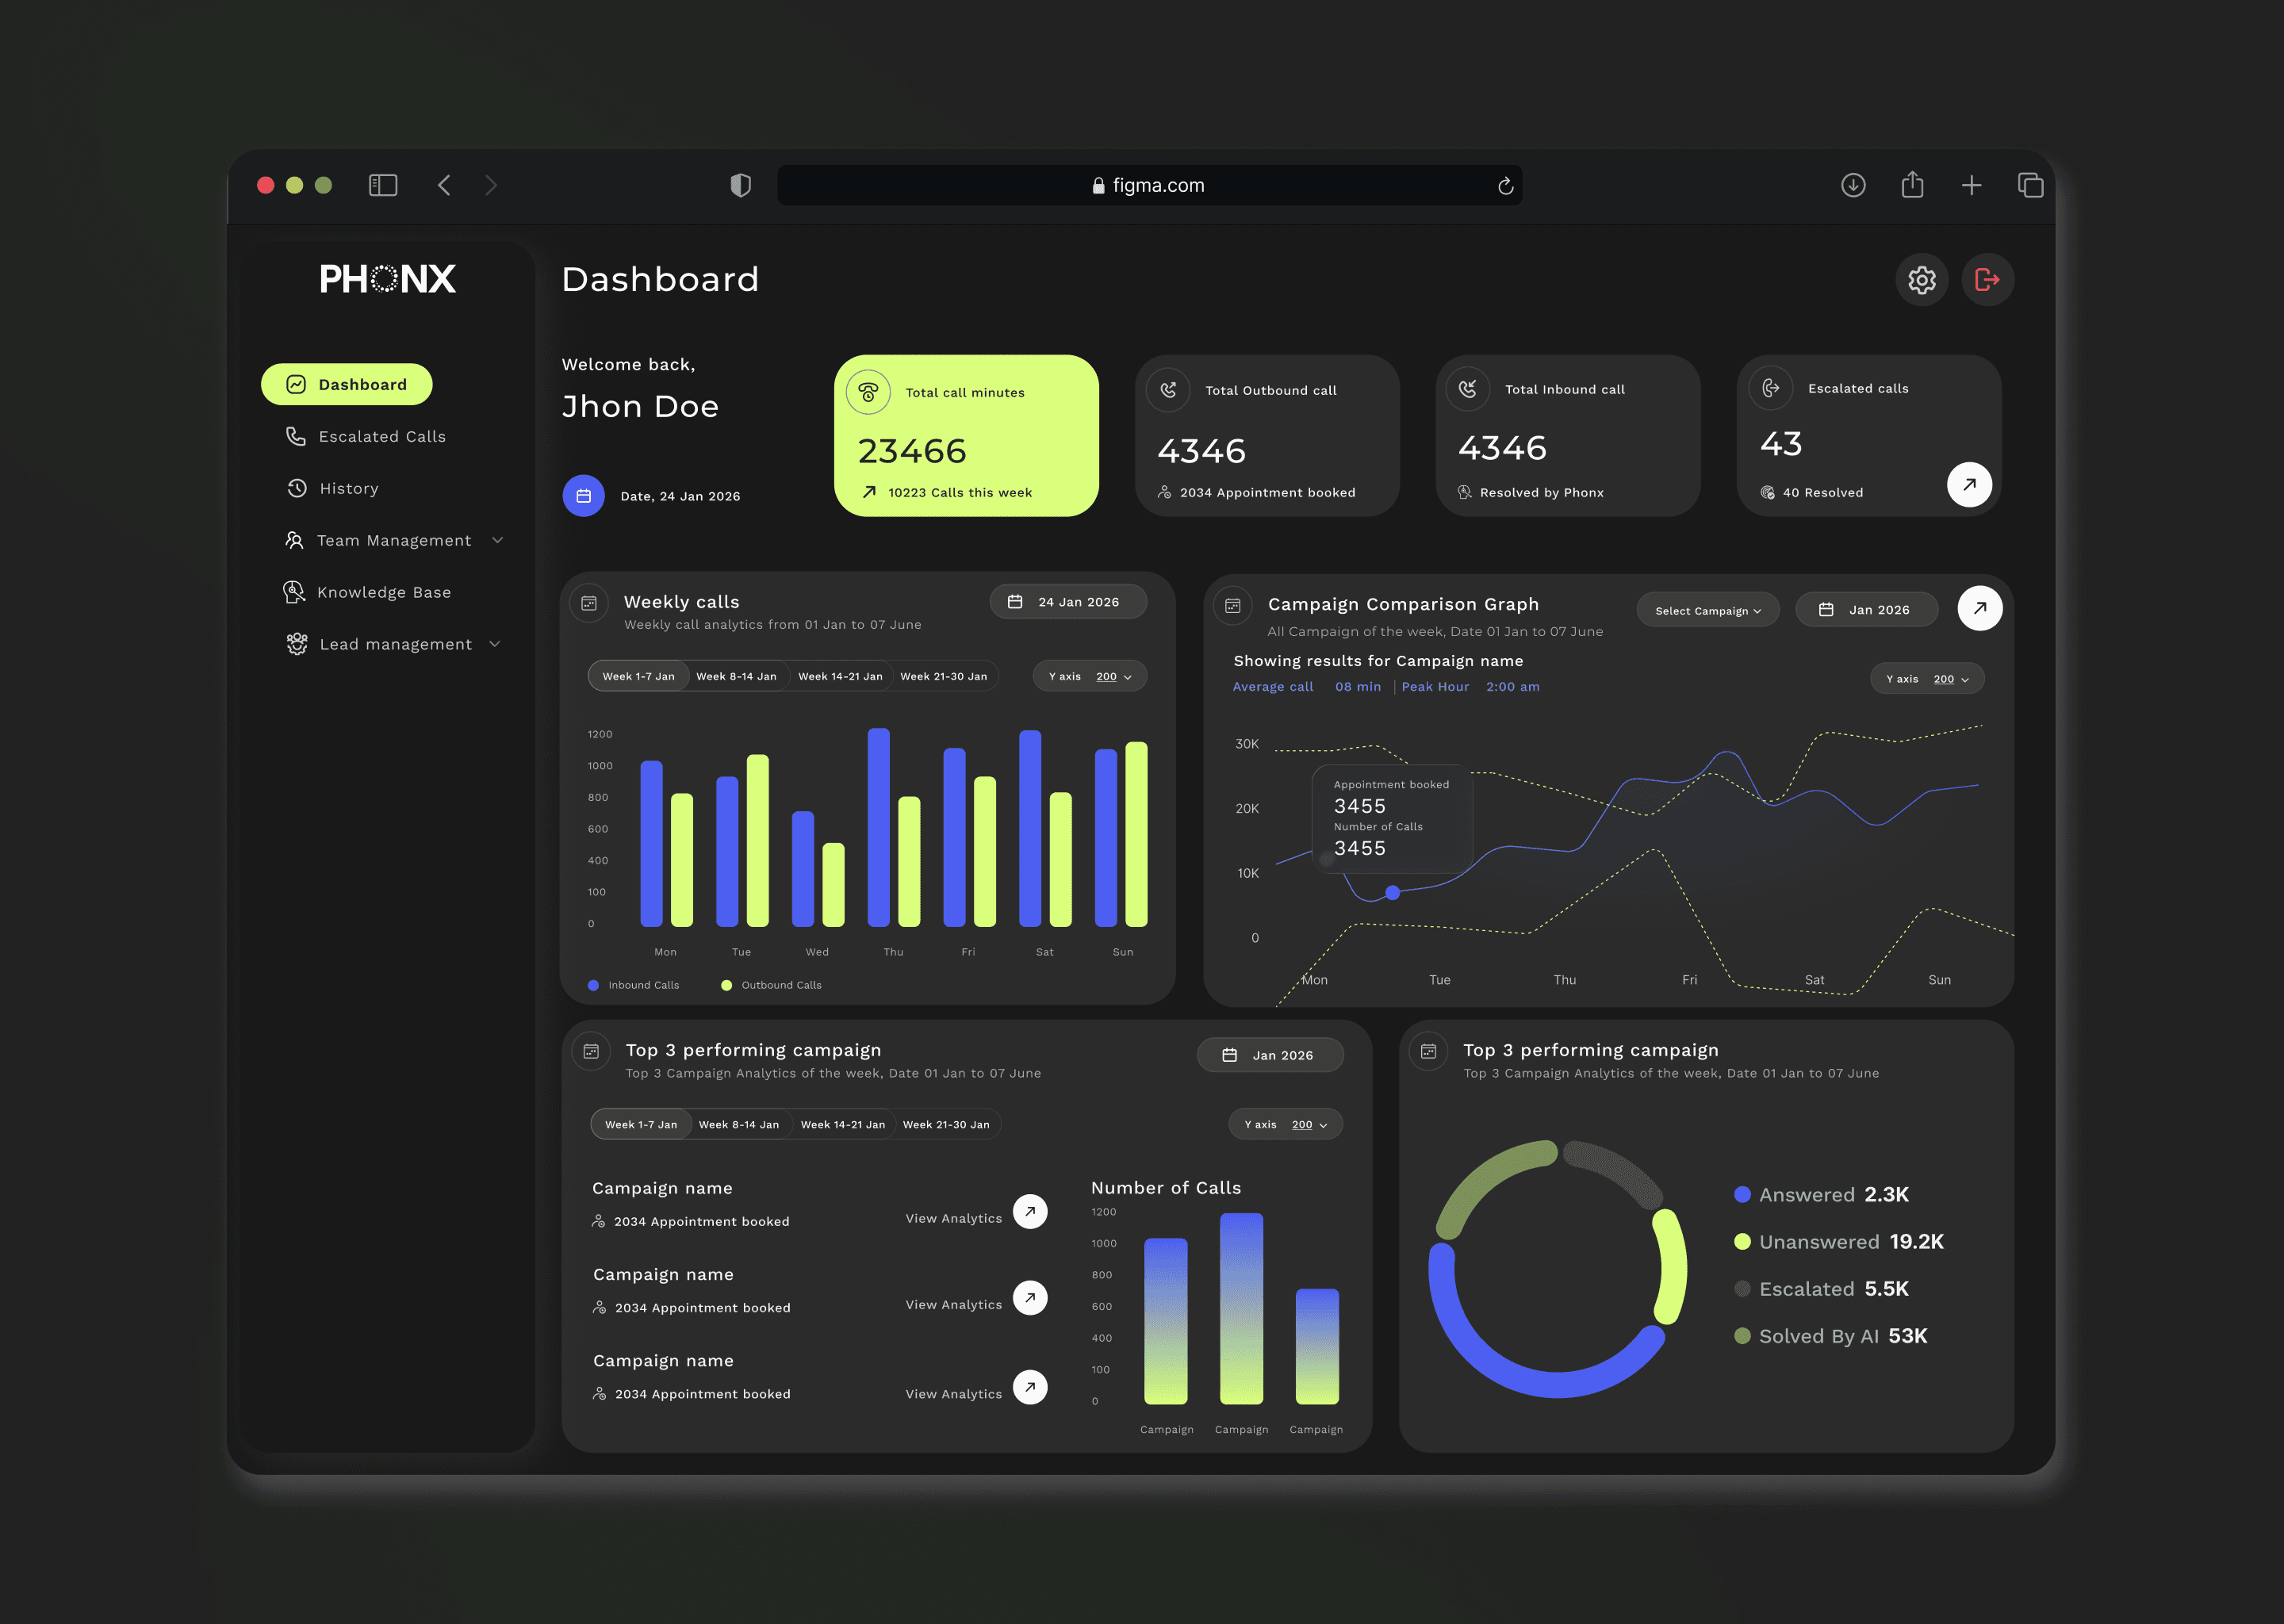Click Total Inbound call icon
Viewport: 2284px width, 1624px height.
1468,389
